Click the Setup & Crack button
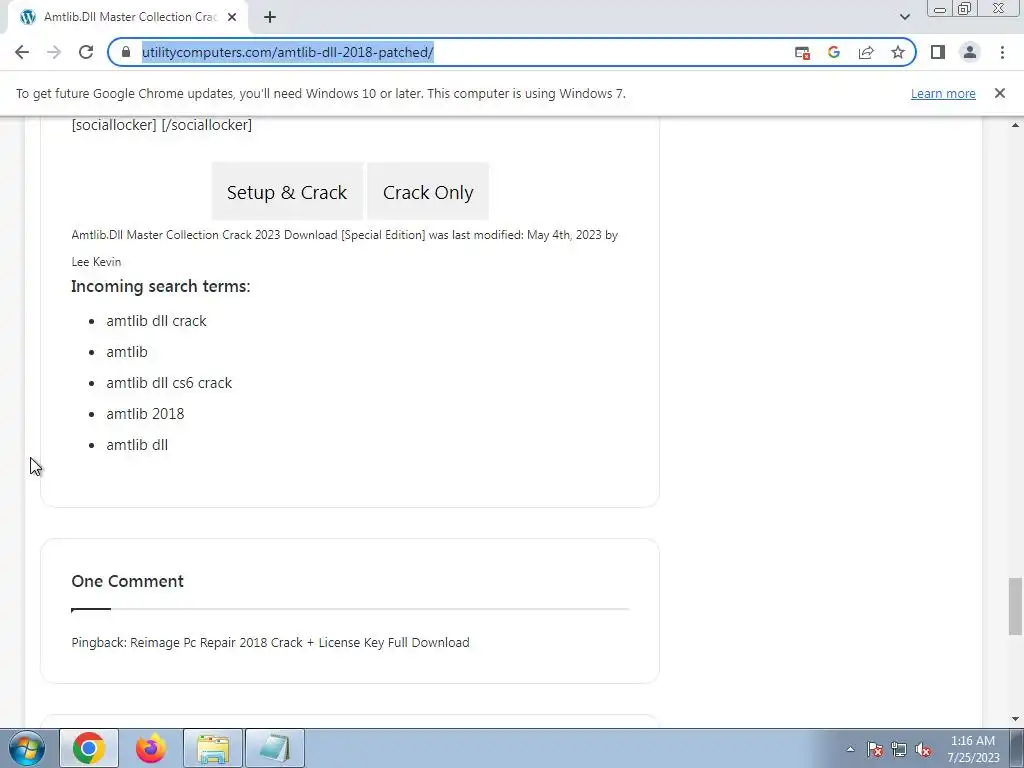Image resolution: width=1024 pixels, height=768 pixels. click(287, 192)
